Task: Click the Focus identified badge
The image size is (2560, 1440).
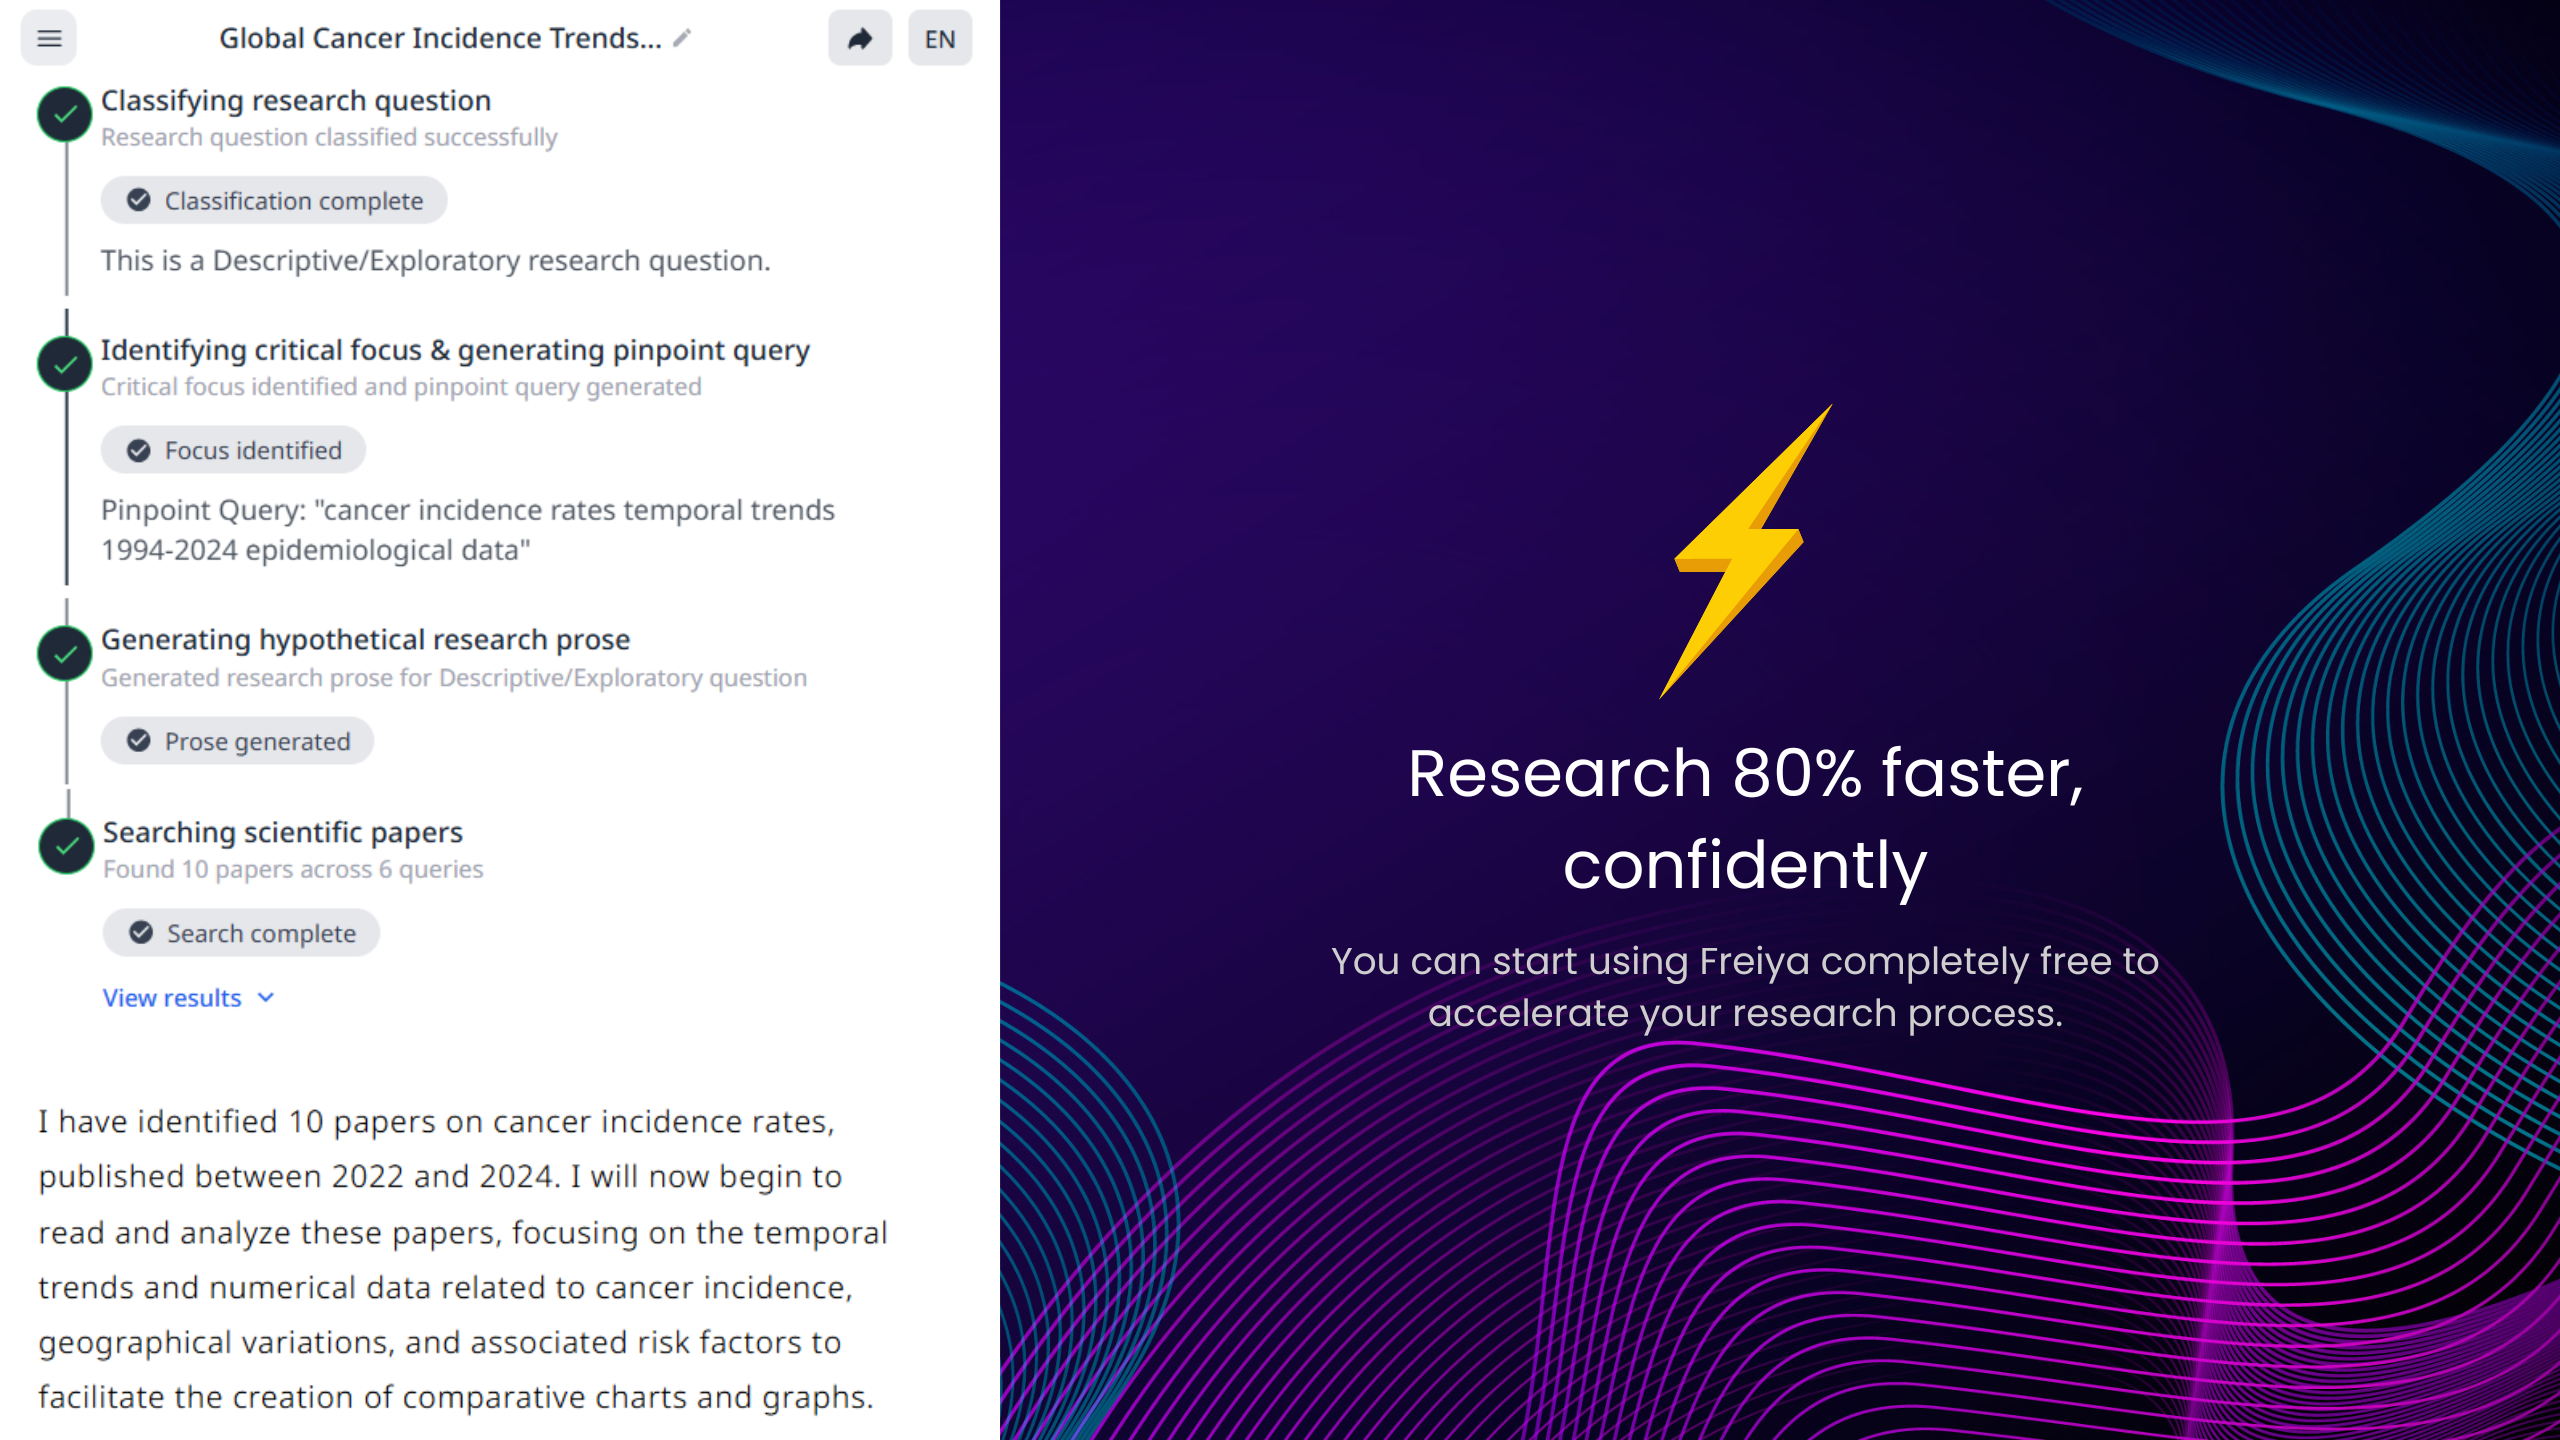Action: coord(234,451)
